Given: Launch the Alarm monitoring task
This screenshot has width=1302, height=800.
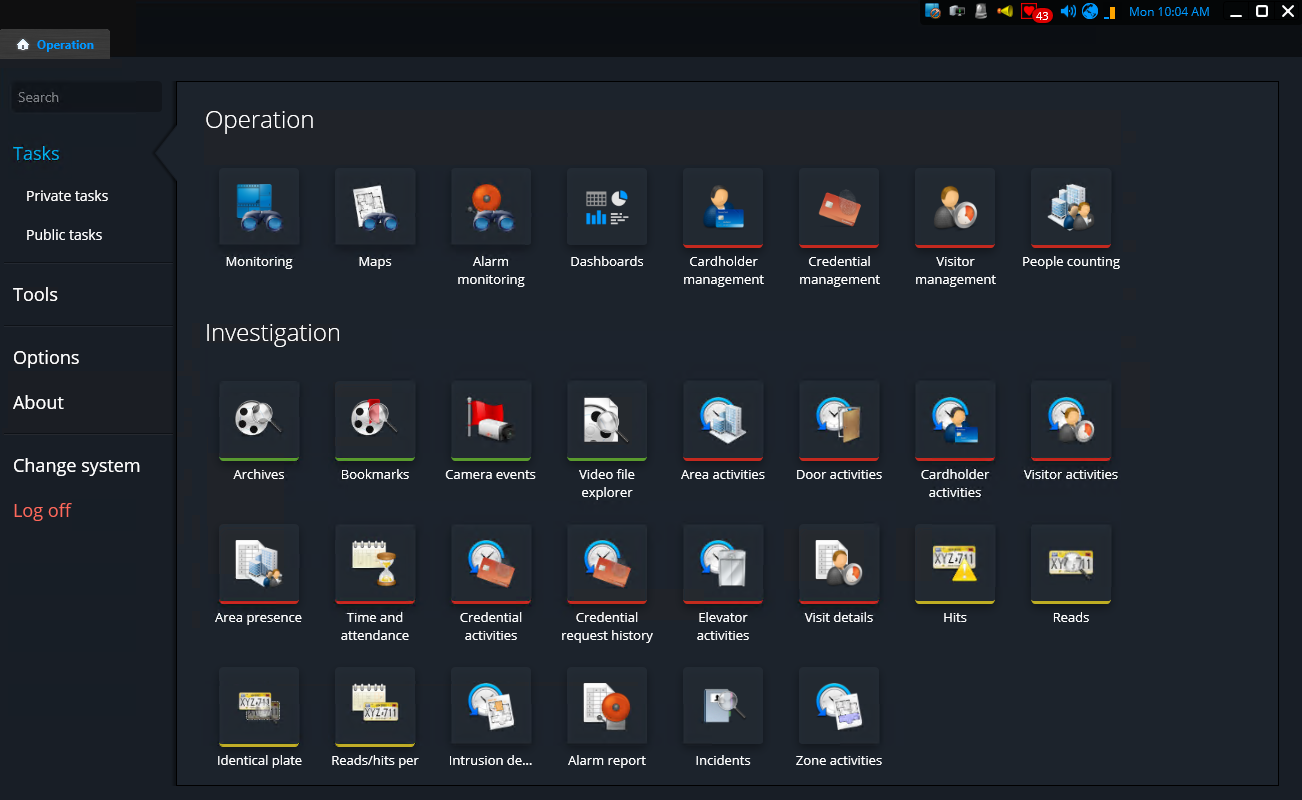Looking at the screenshot, I should [491, 207].
